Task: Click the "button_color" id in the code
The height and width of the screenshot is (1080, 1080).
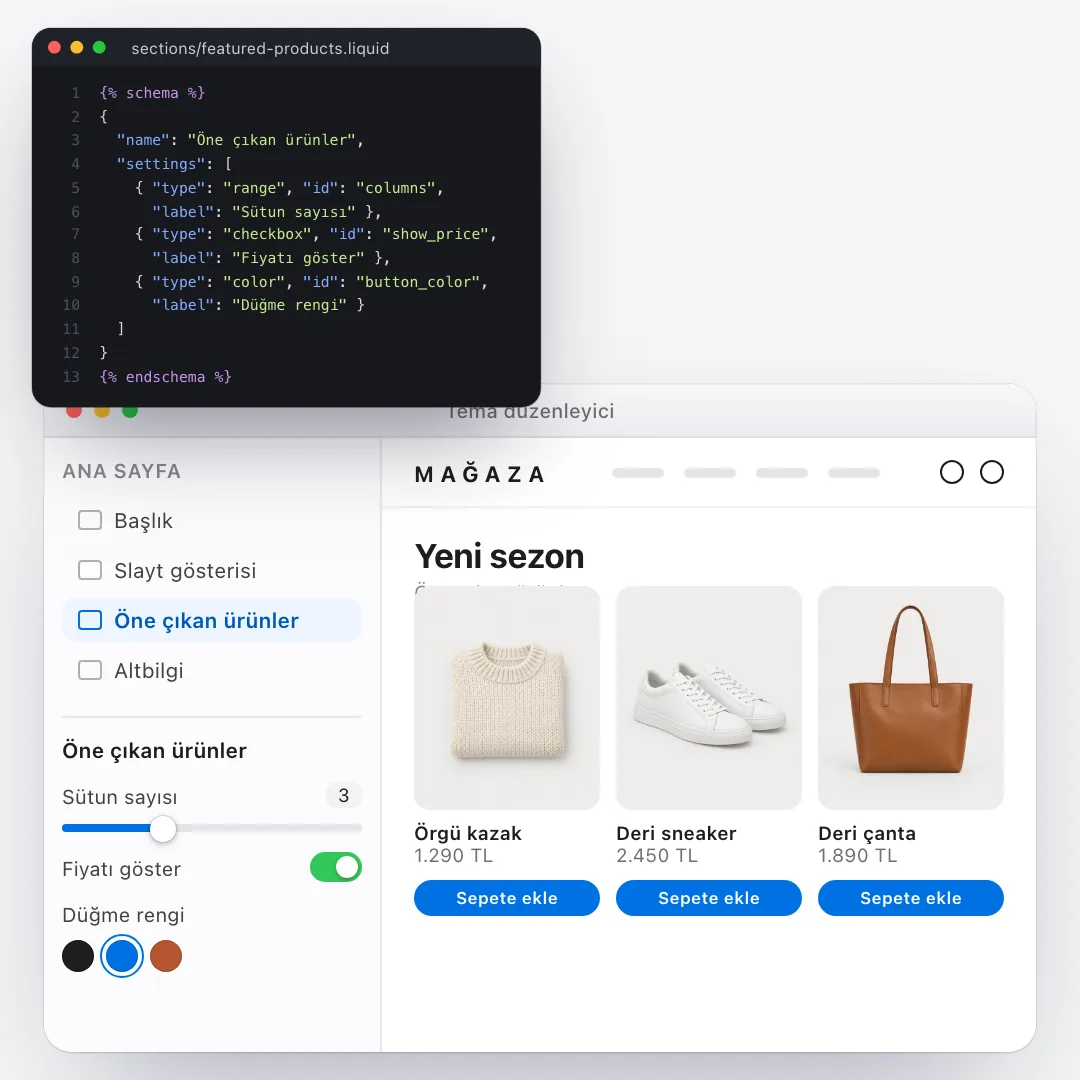Action: [x=417, y=282]
